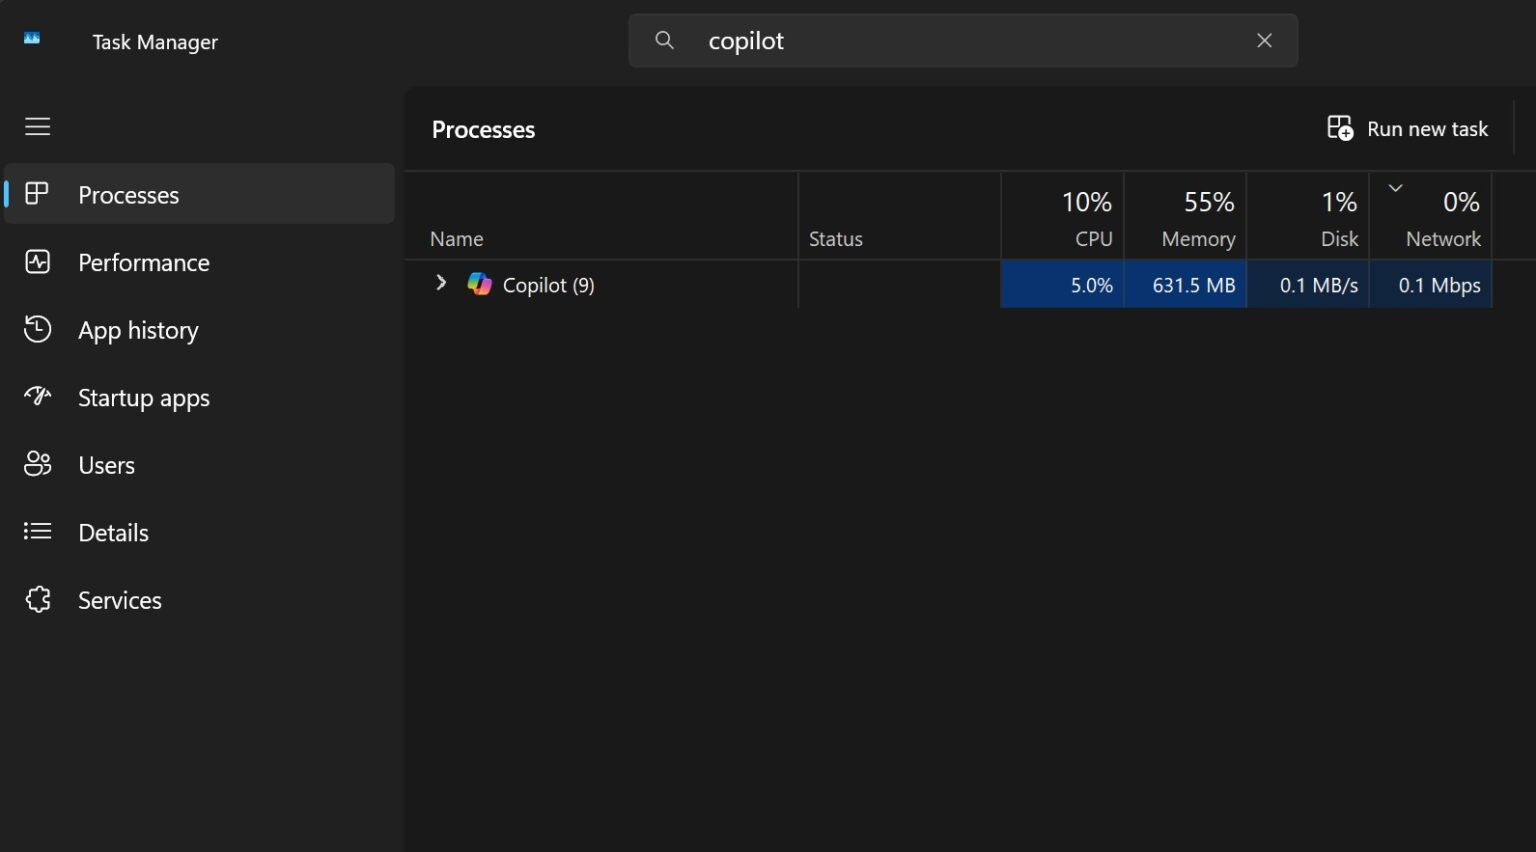The width and height of the screenshot is (1536, 852).
Task: Open the Details view icon
Action: (x=37, y=532)
